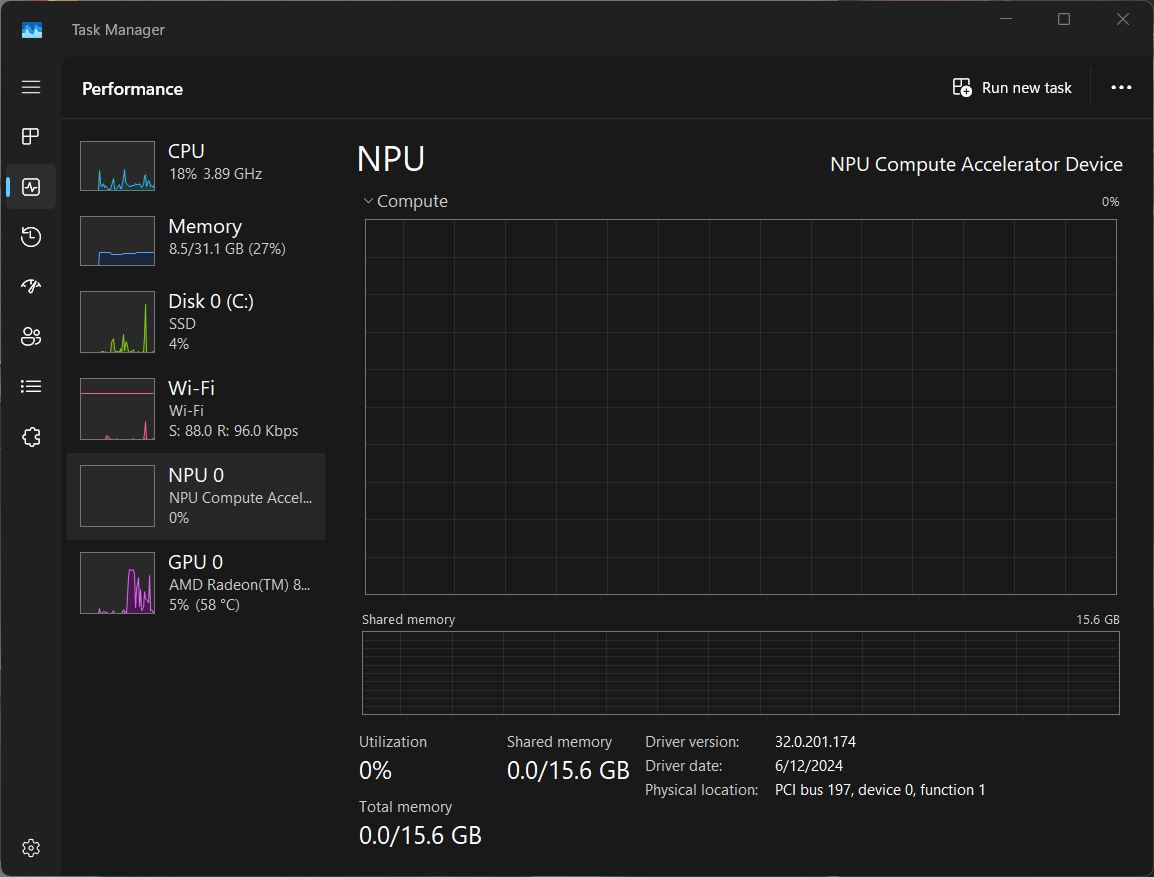Screen dimensions: 1154x877
Task: Click the Shared memory usage graph
Action: 740,673
